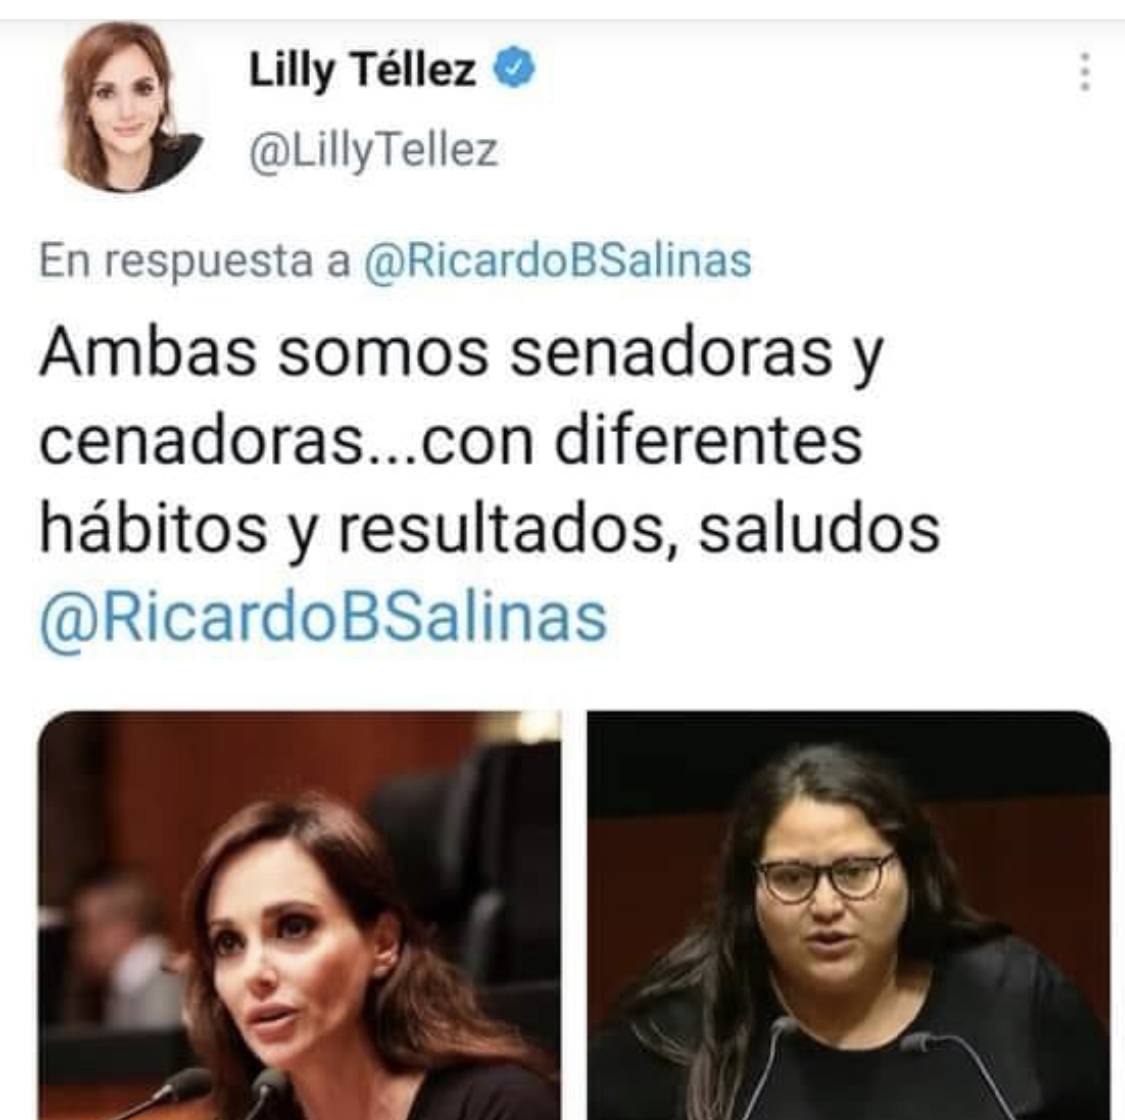Open @RicardoBSalinas in the reply-to line
Image resolution: width=1125 pixels, height=1120 pixels.
(557, 259)
